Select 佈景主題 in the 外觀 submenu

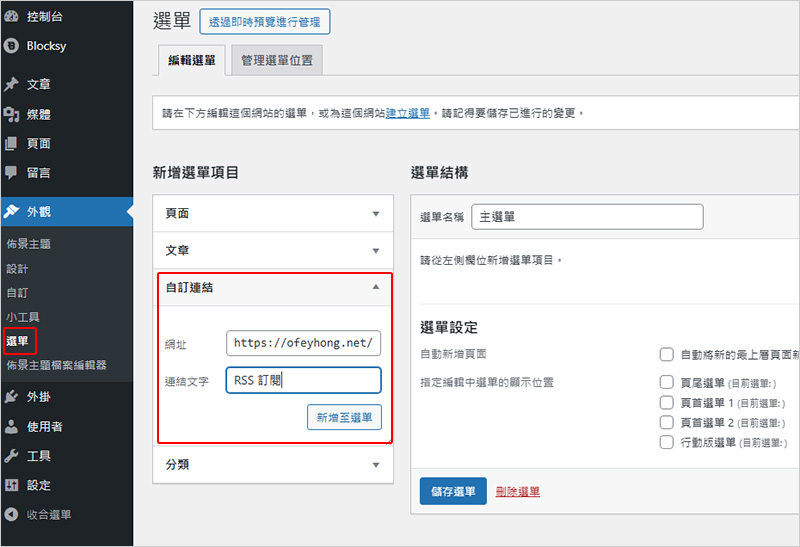pos(29,244)
